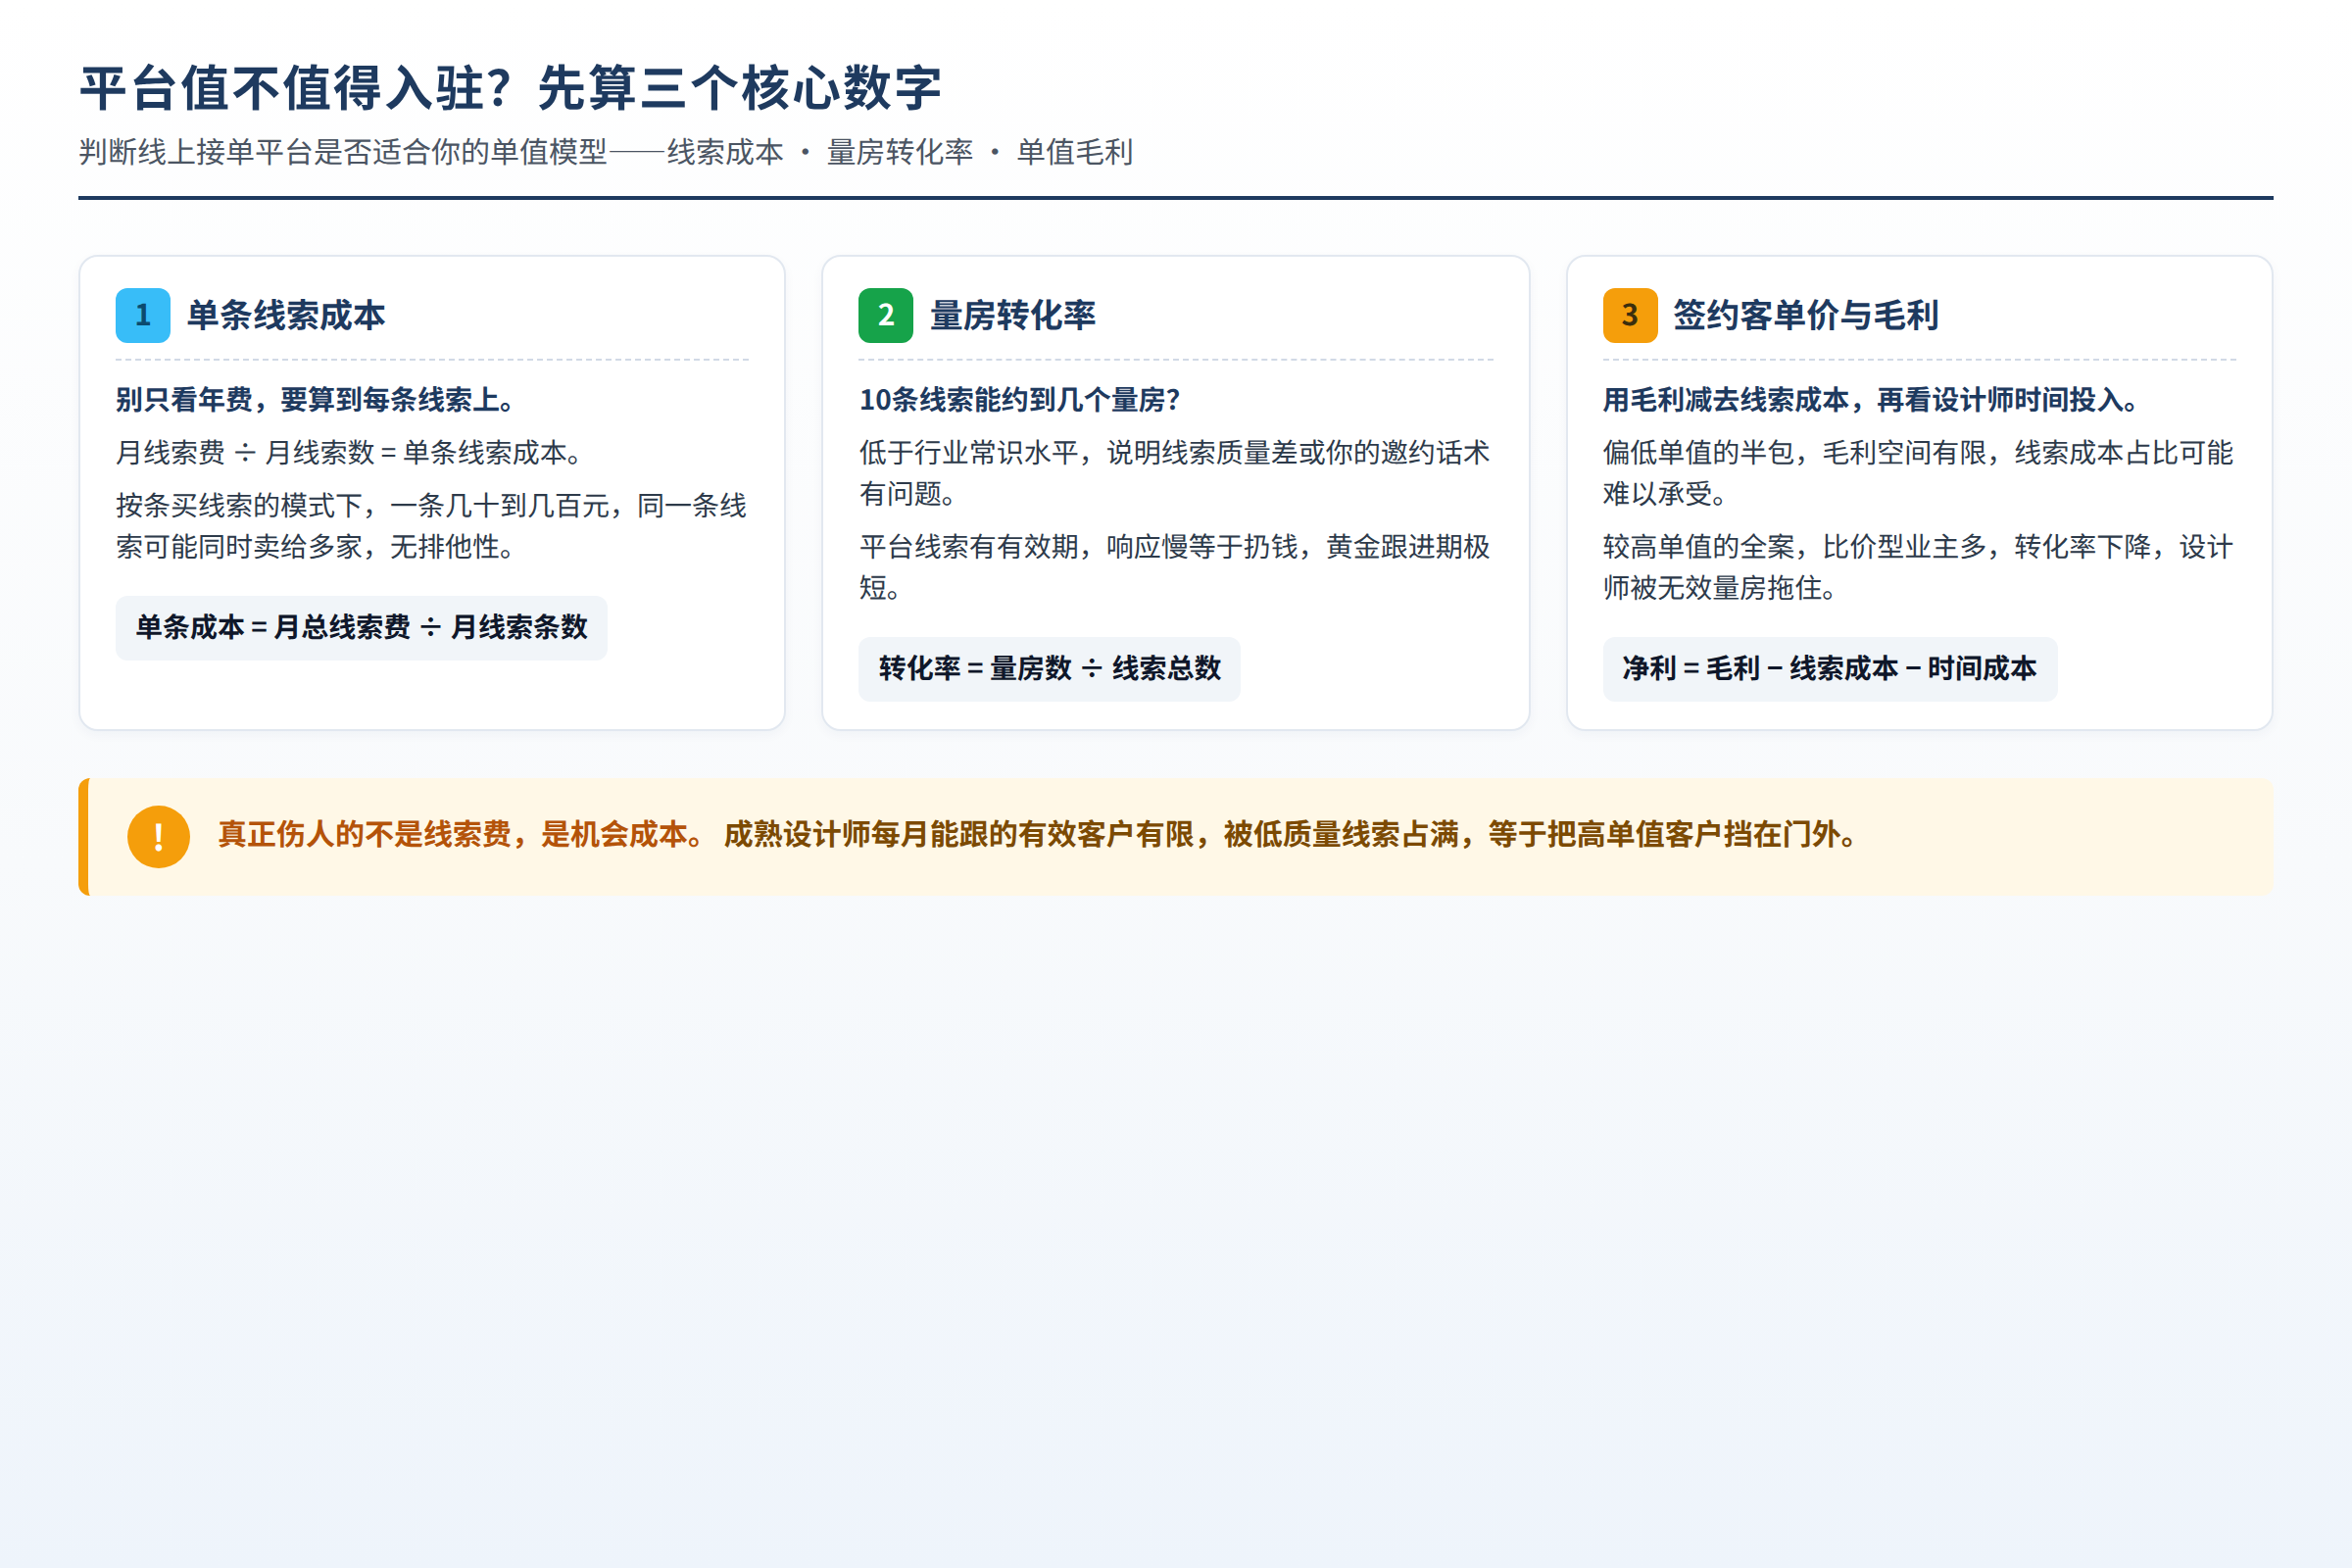Click the card heading 量房转化率
Viewport: 2352px width, 1568px height.
pos(1013,316)
